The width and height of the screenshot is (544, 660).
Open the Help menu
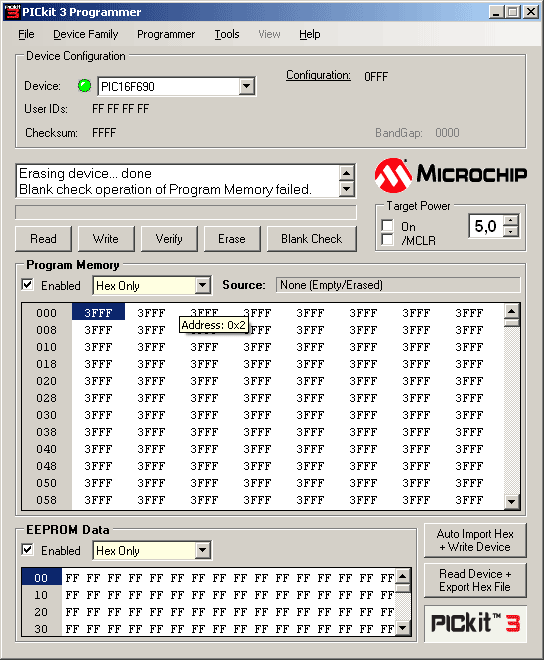[310, 34]
